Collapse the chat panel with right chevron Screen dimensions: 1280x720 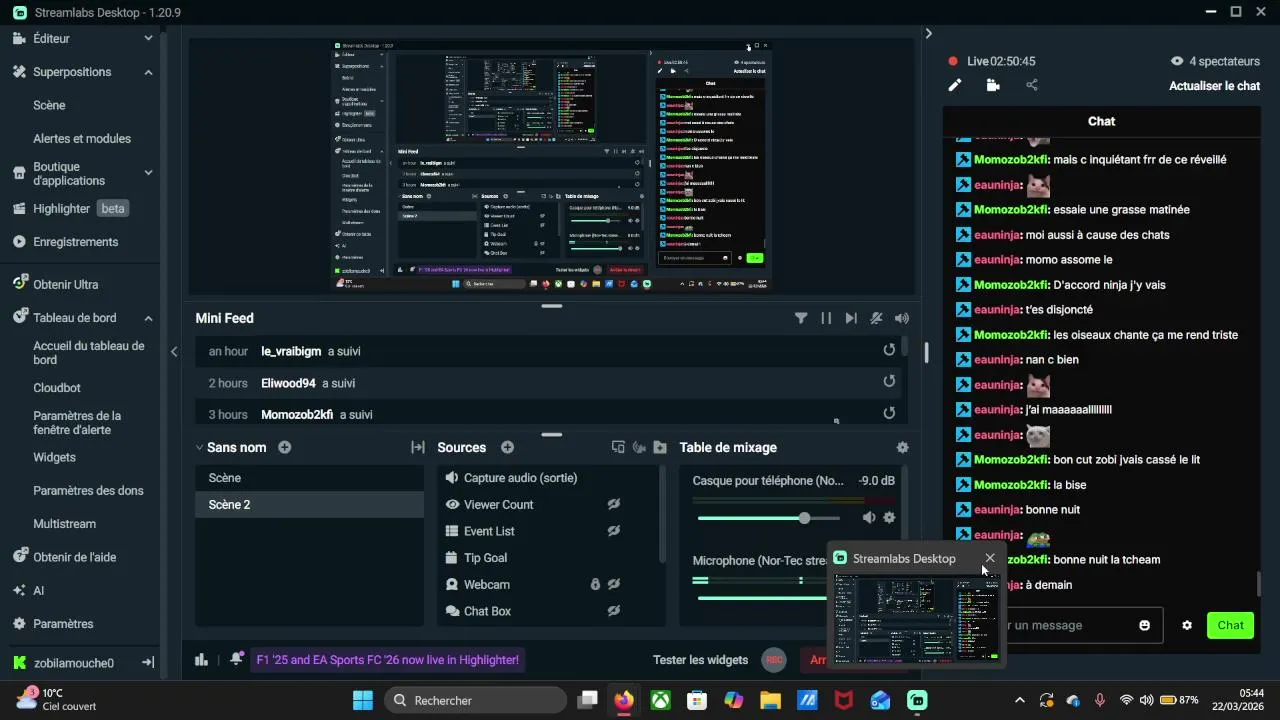point(928,33)
